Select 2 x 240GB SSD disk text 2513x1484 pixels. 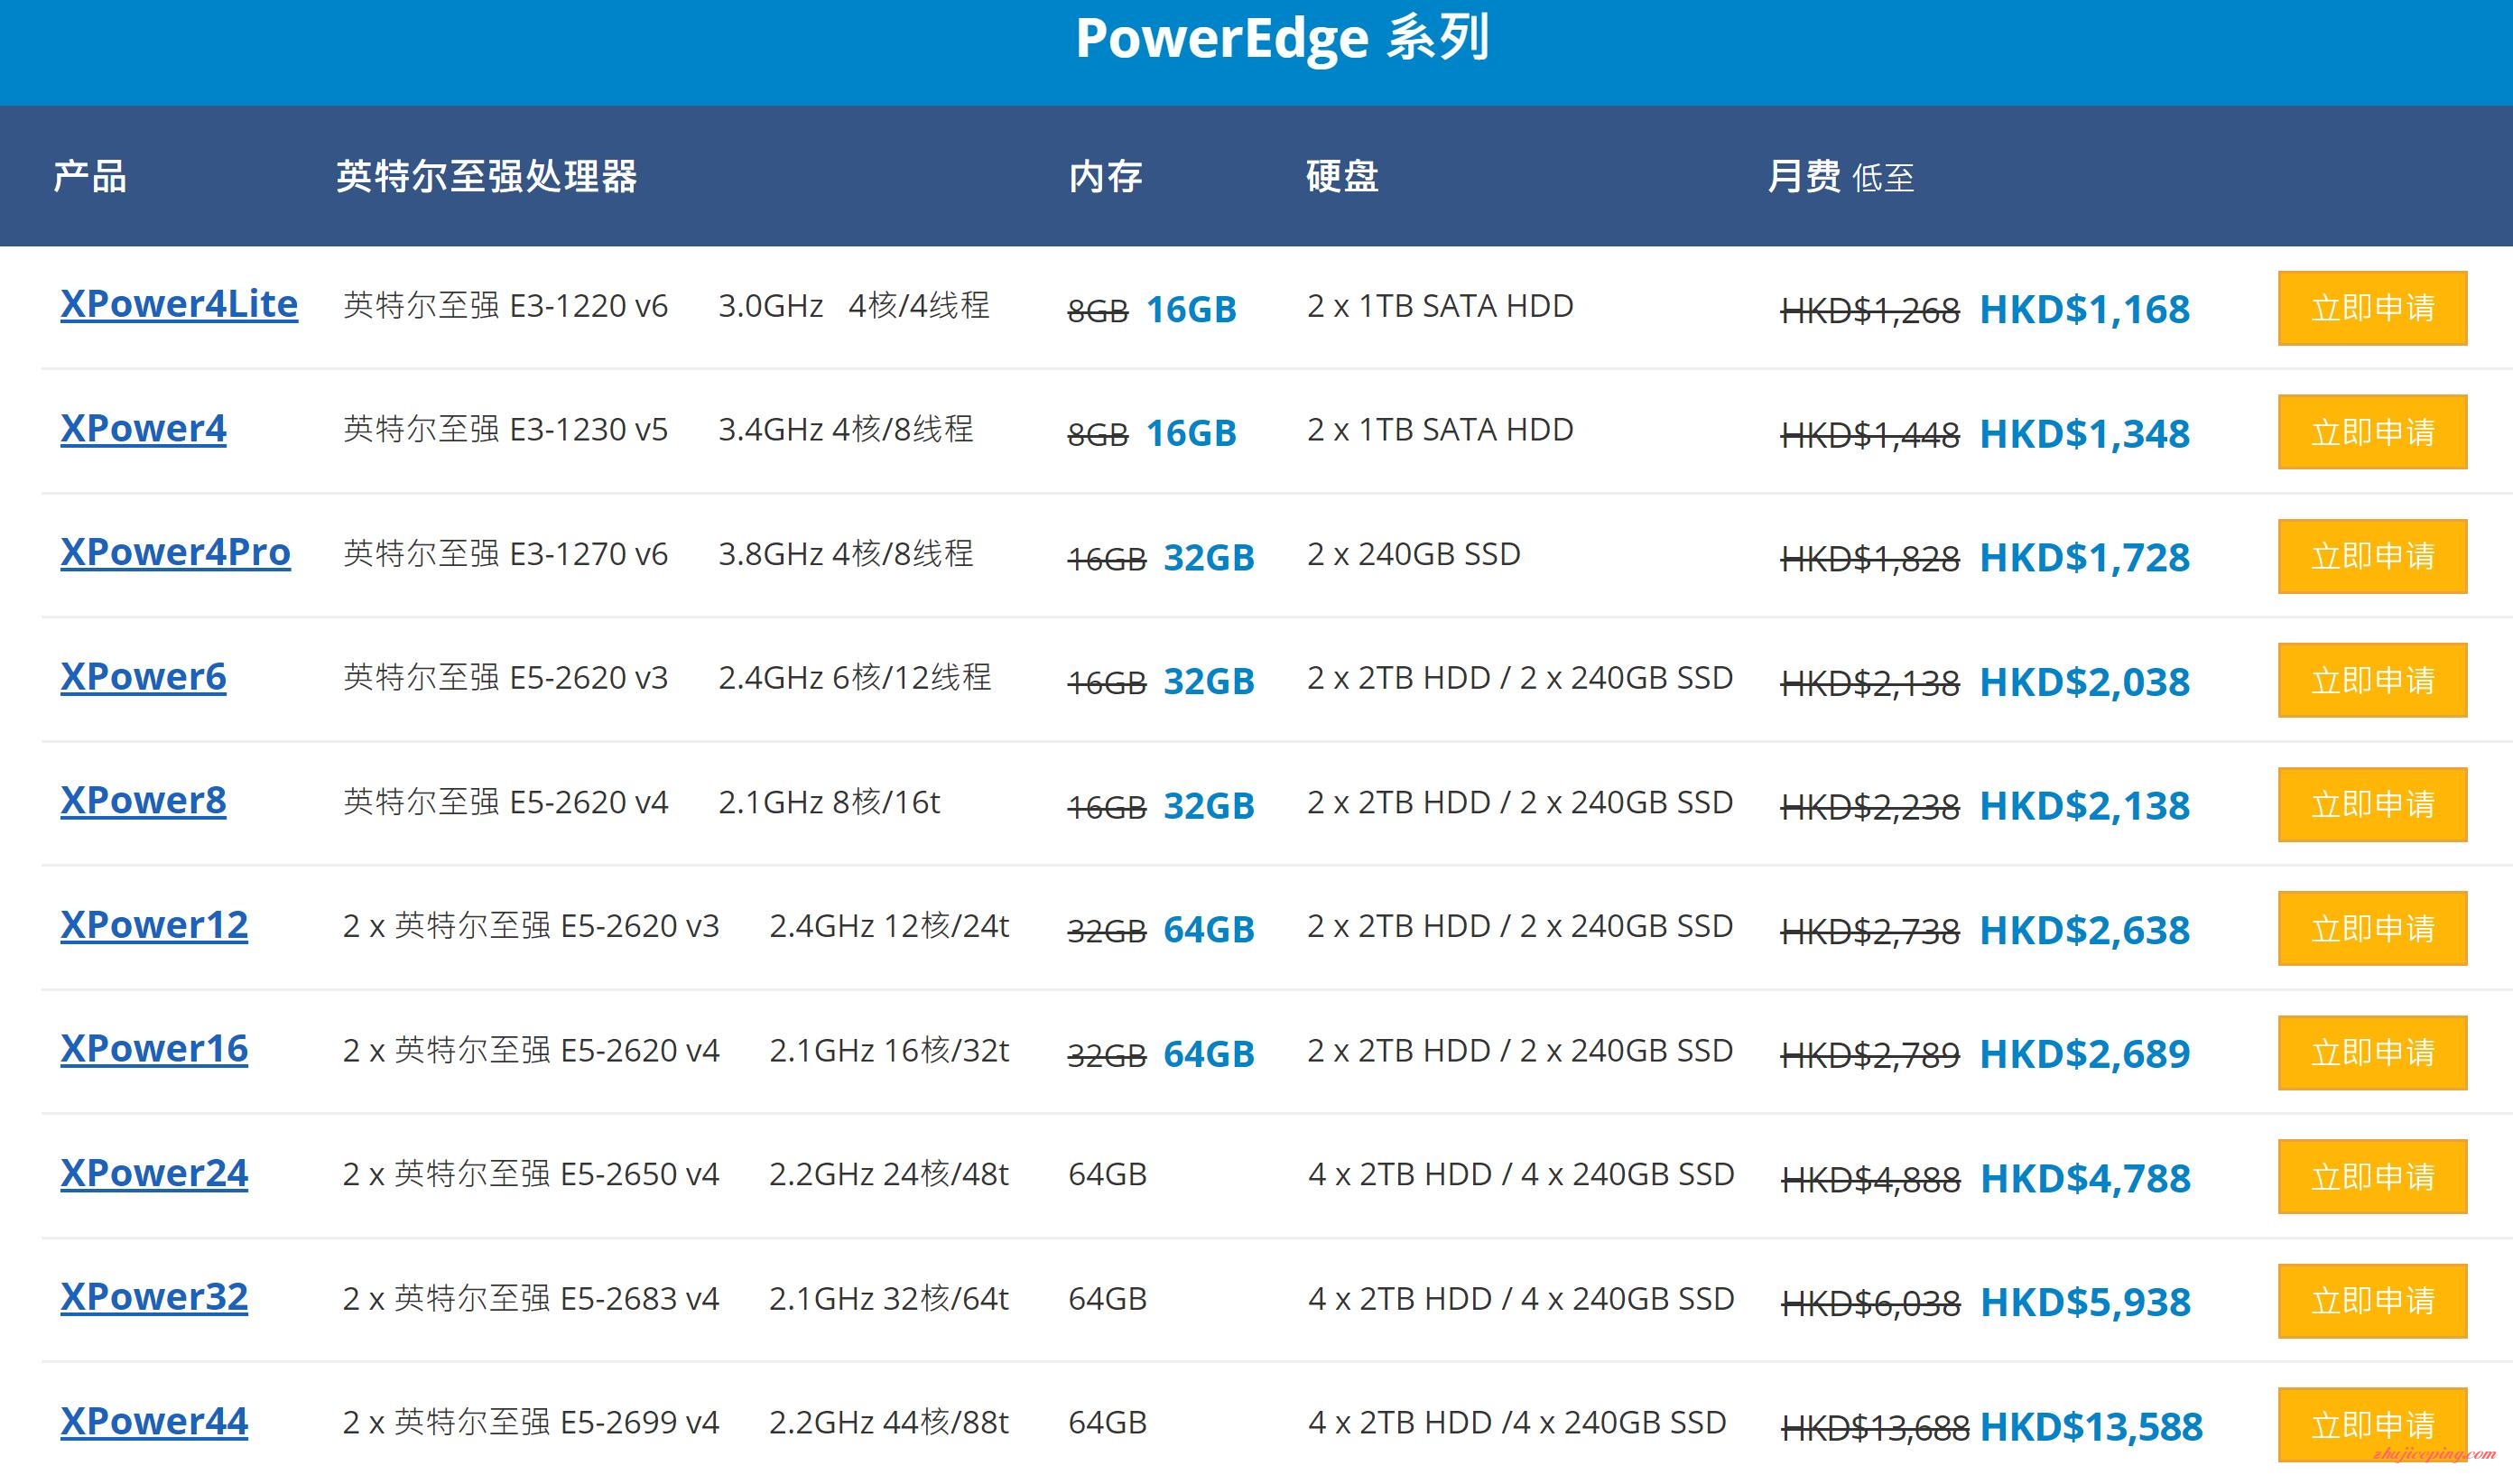click(1414, 553)
